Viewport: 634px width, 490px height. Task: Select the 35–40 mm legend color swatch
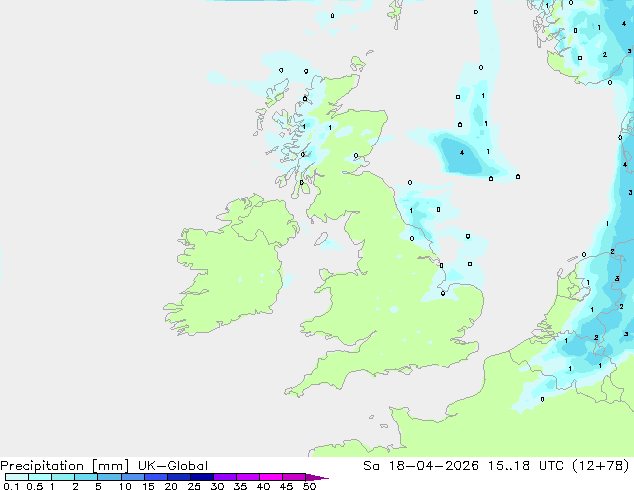247,477
